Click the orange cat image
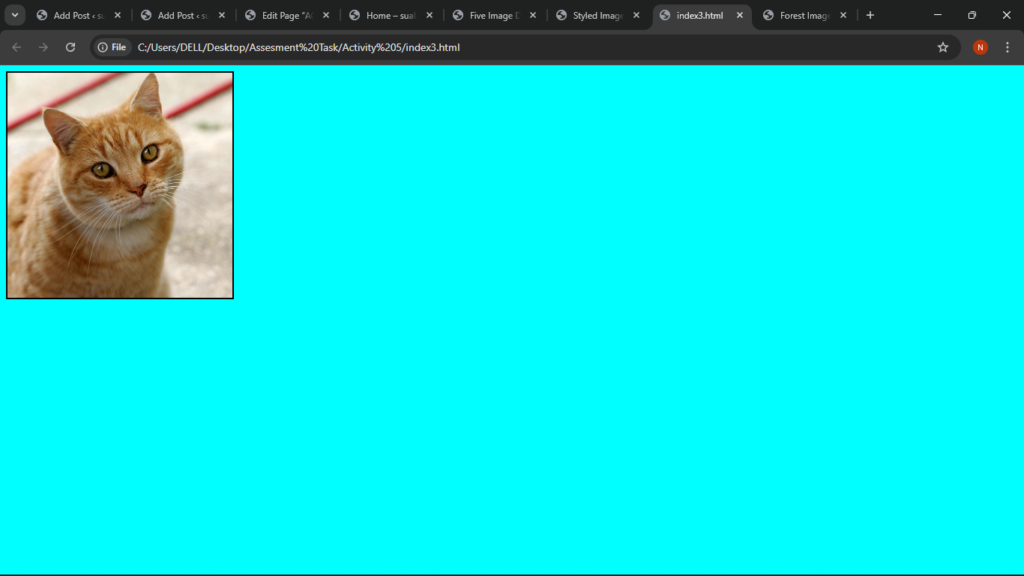 click(120, 185)
